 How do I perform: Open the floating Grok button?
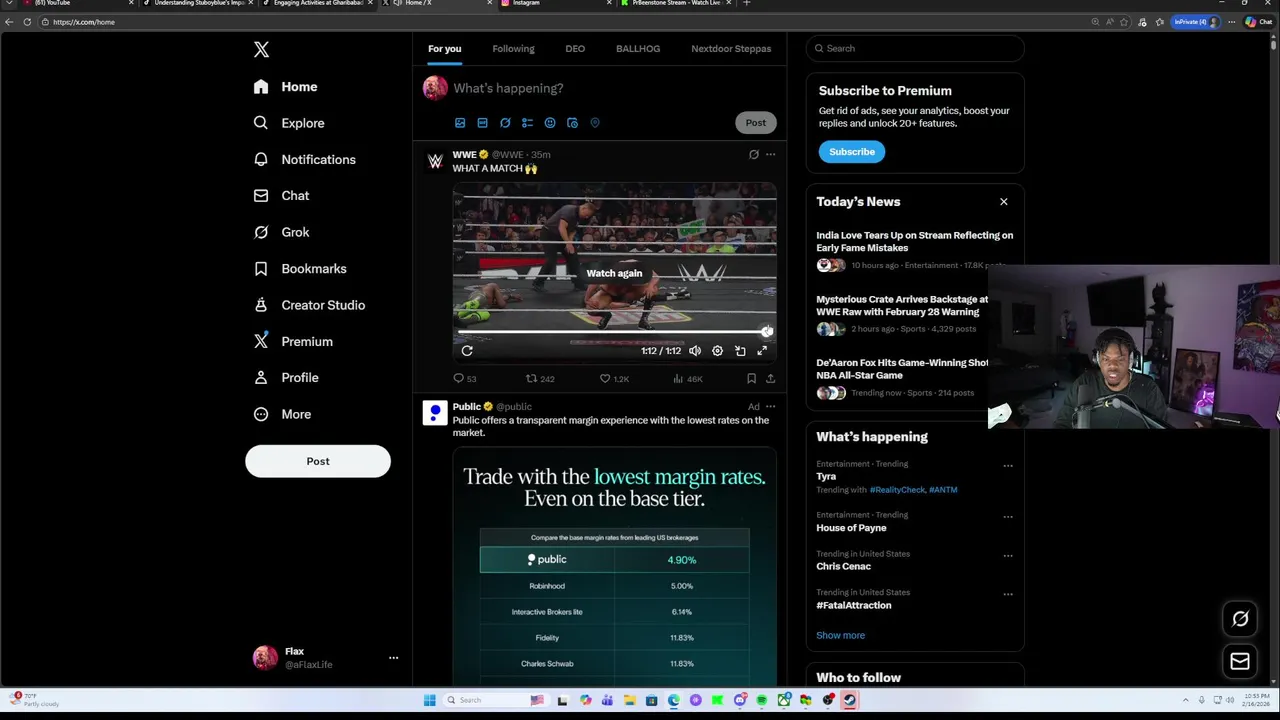click(x=1240, y=619)
